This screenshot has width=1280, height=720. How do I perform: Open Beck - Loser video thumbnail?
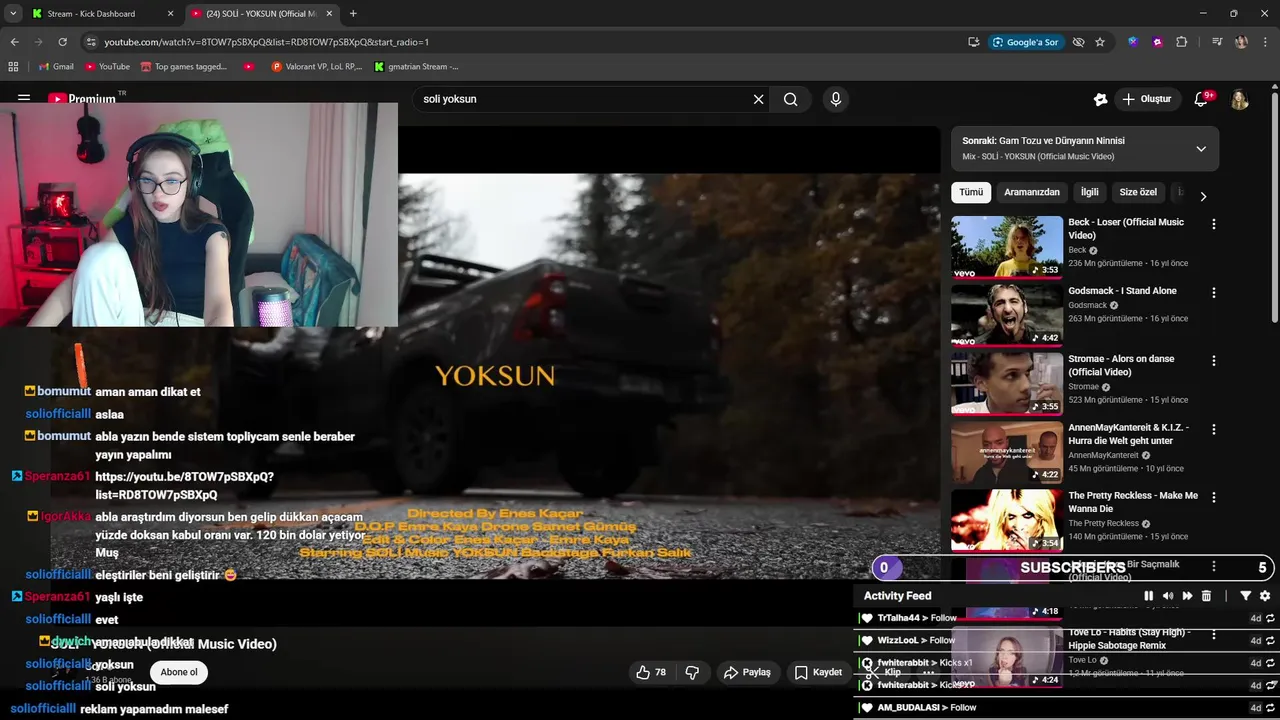(1007, 247)
